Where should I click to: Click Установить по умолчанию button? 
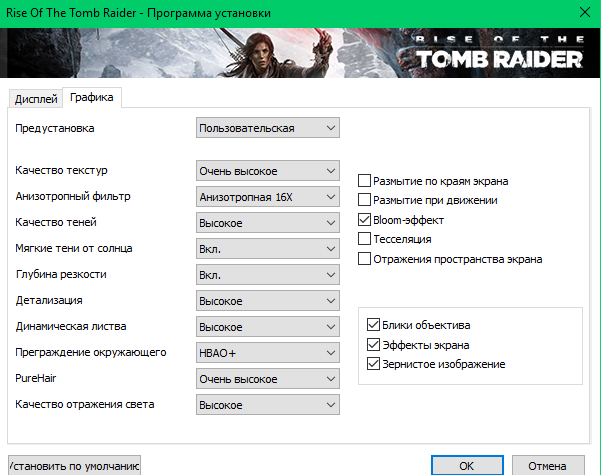(x=74, y=465)
